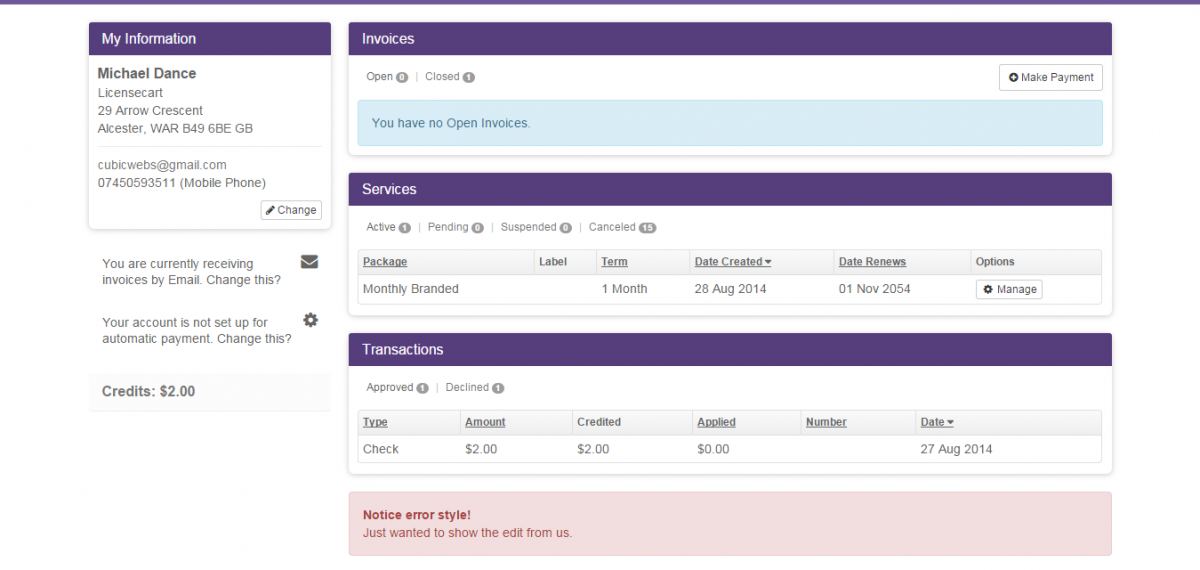Viewport: 1200px width, 570px height.
Task: Click the '29 Arrow Crescent' address line
Action: [x=150, y=111]
